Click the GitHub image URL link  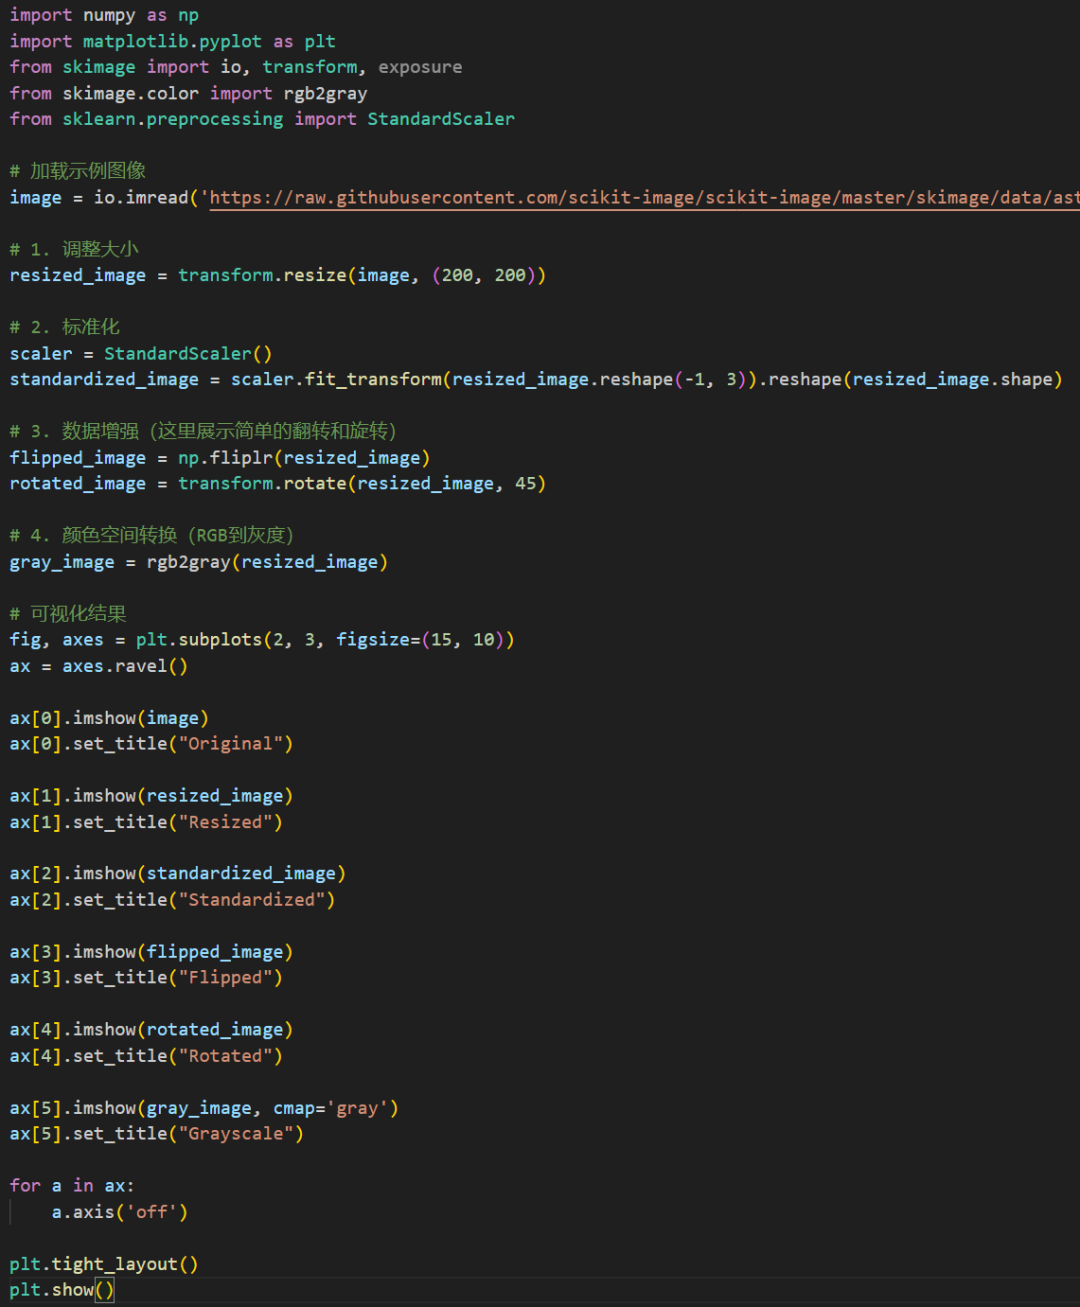coord(644,198)
